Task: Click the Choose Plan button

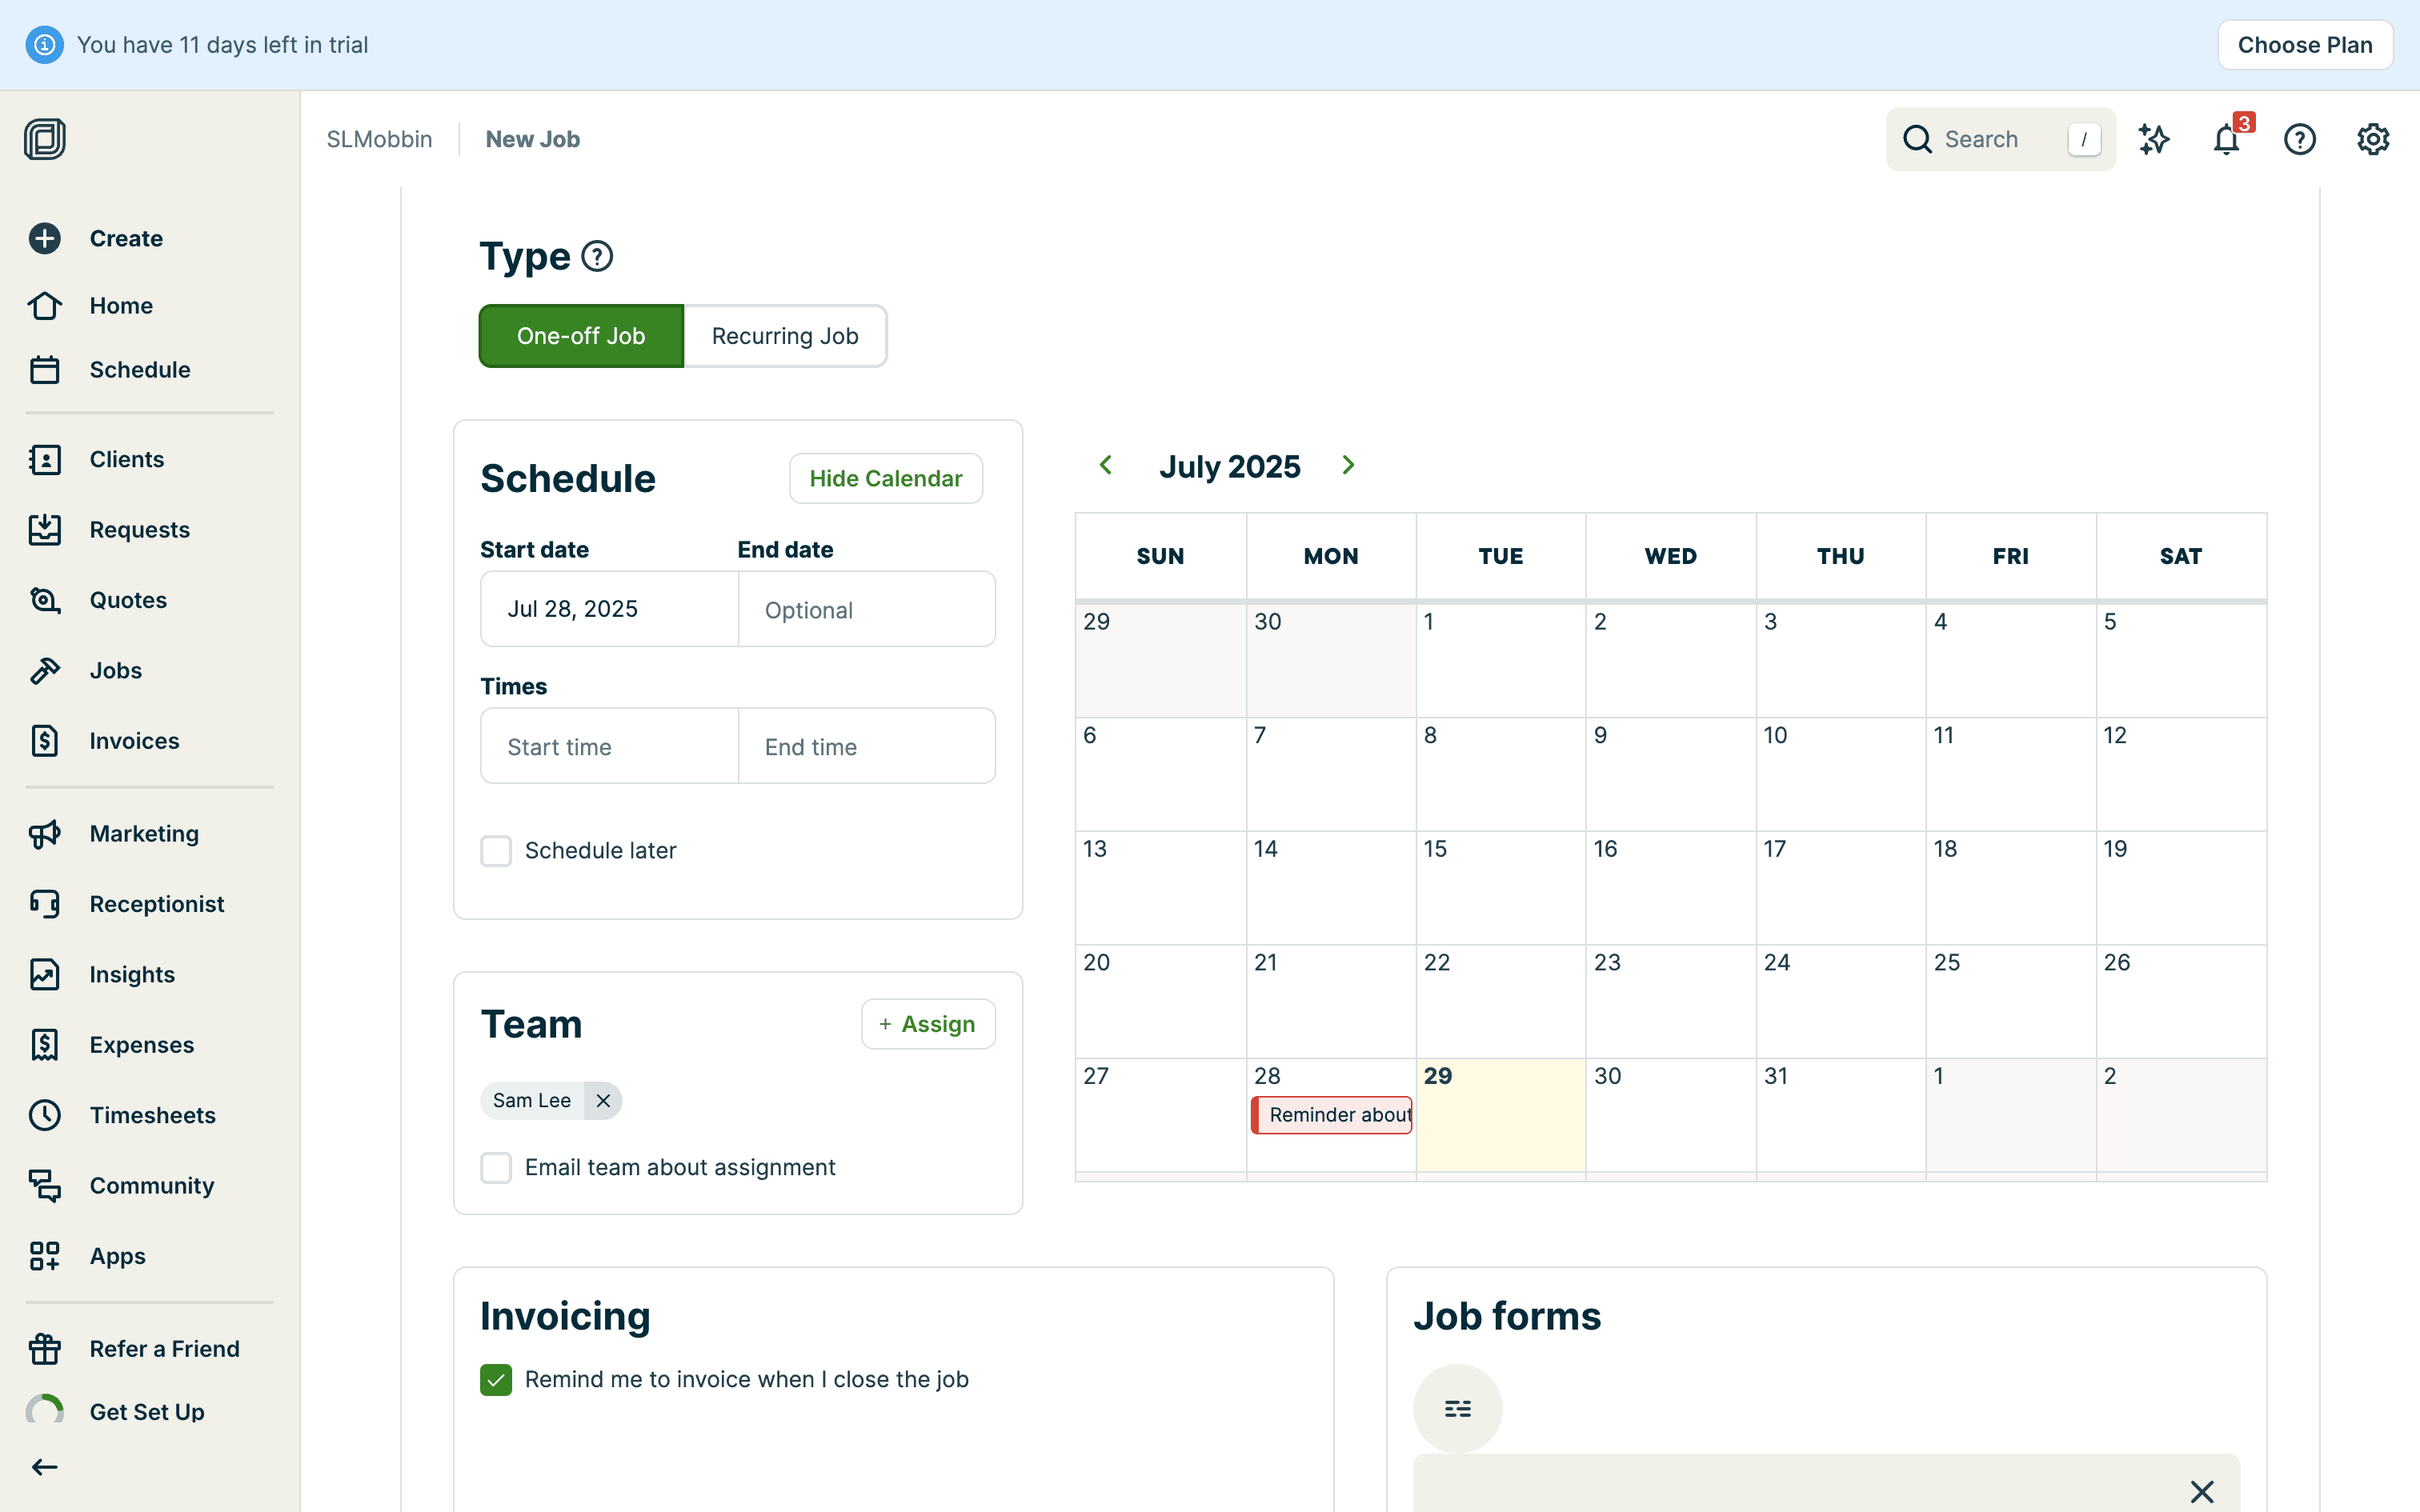Action: coord(2304,45)
